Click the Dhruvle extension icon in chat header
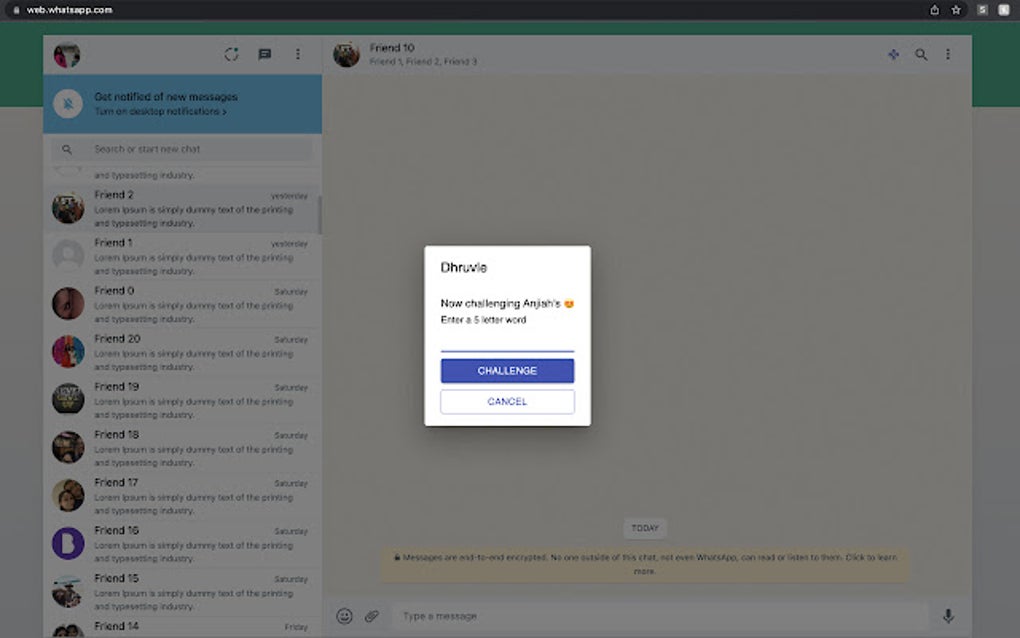 [x=893, y=55]
